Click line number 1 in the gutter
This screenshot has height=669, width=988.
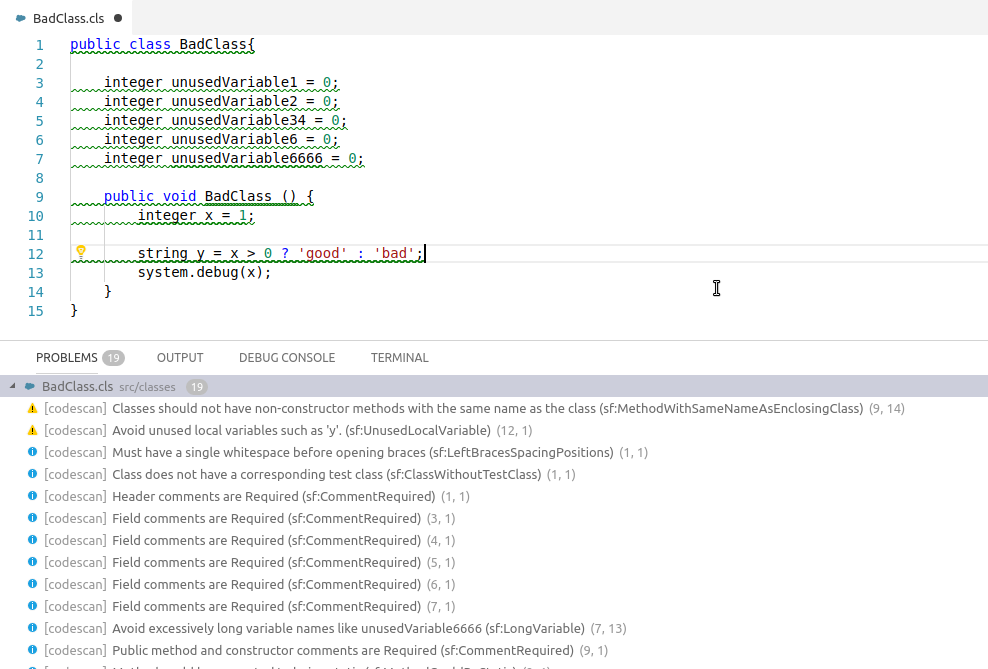pyautogui.click(x=40, y=45)
